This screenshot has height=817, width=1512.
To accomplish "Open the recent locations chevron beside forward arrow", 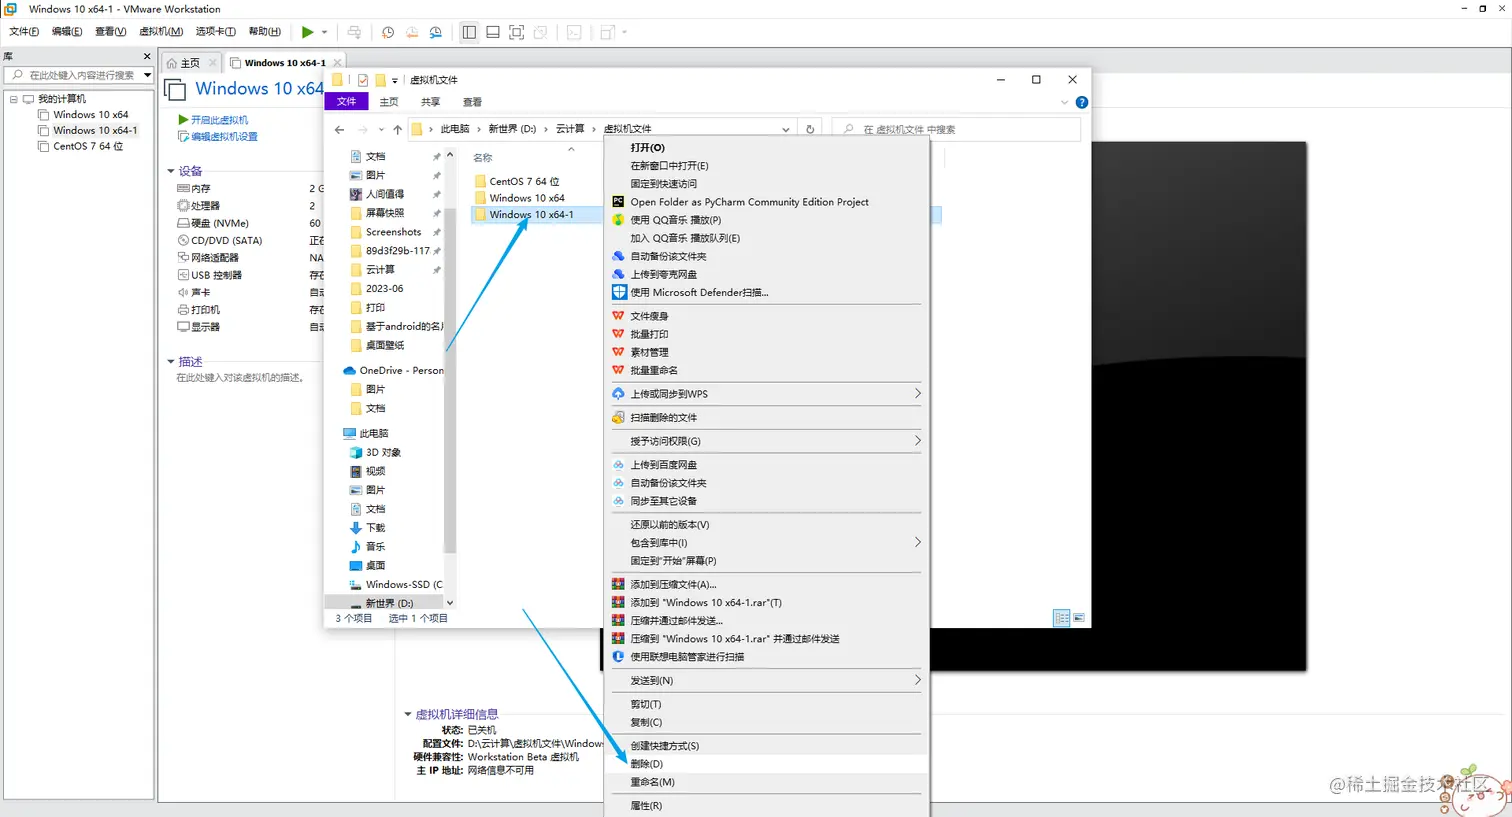I will click(382, 129).
